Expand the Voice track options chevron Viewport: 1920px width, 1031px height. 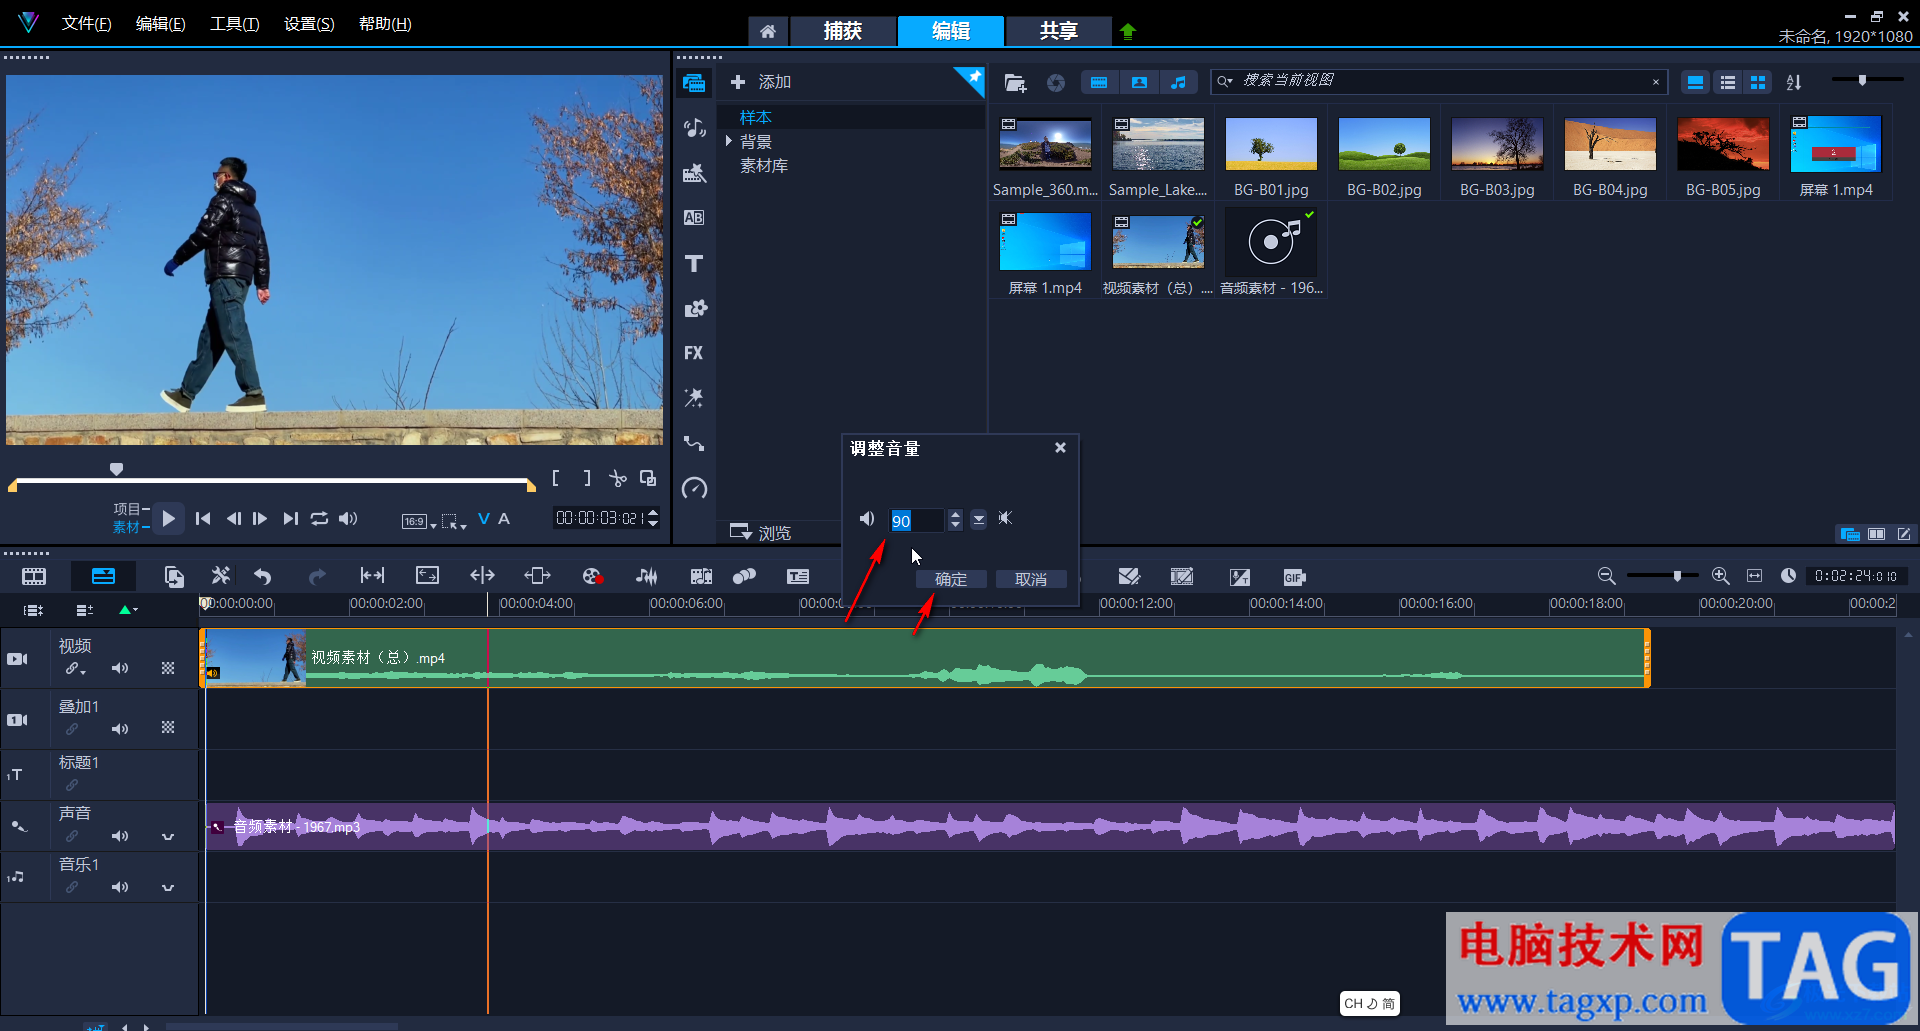168,837
